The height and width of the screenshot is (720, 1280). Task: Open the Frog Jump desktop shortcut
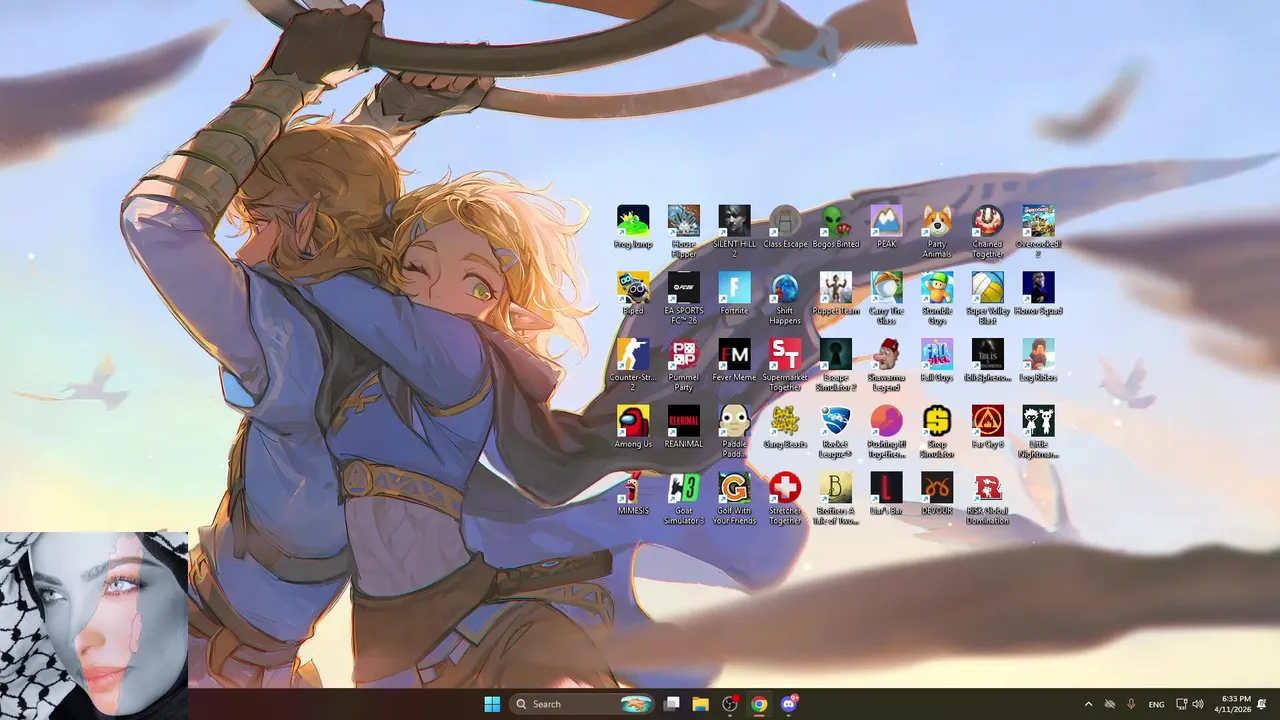[633, 228]
